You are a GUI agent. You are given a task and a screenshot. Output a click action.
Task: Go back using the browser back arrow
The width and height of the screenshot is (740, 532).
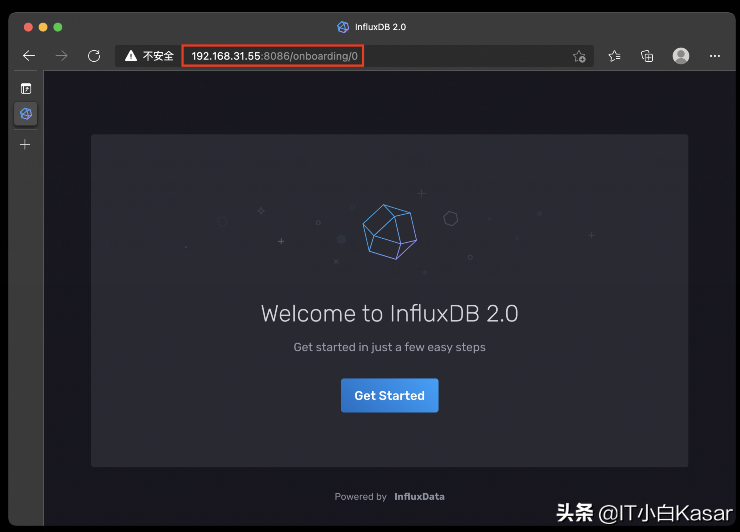pos(29,56)
